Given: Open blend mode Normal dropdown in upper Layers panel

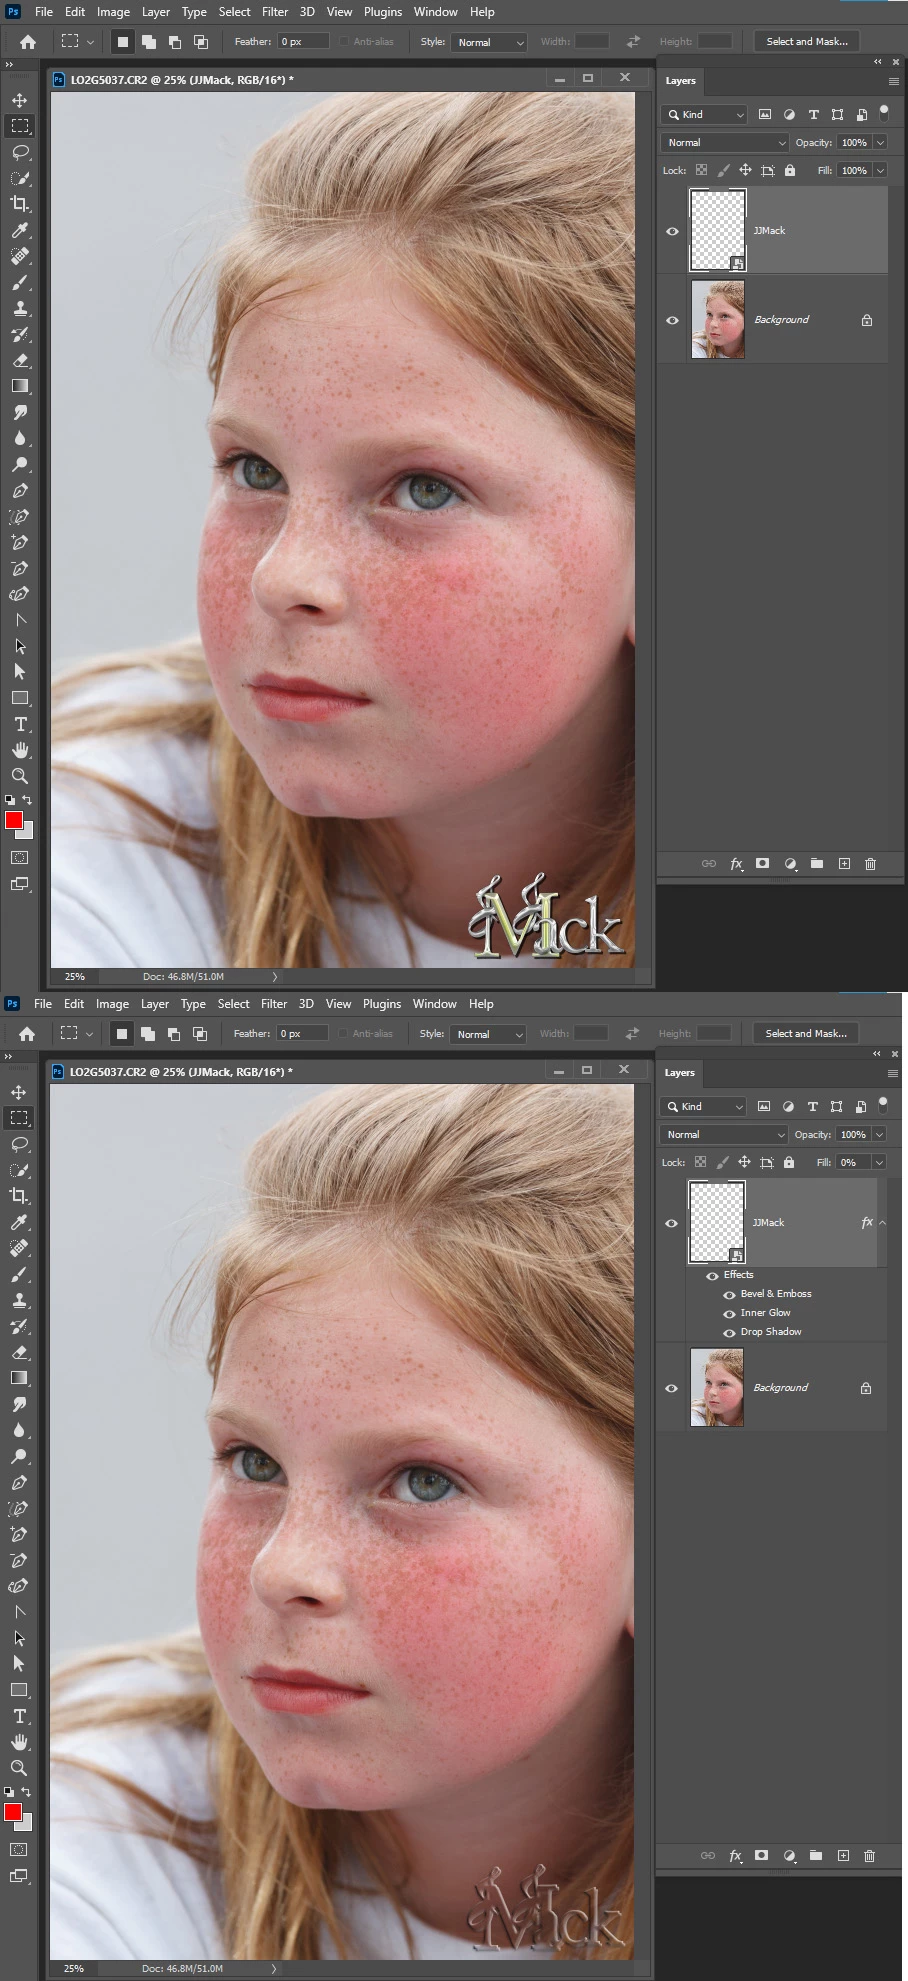Looking at the screenshot, I should [x=725, y=143].
